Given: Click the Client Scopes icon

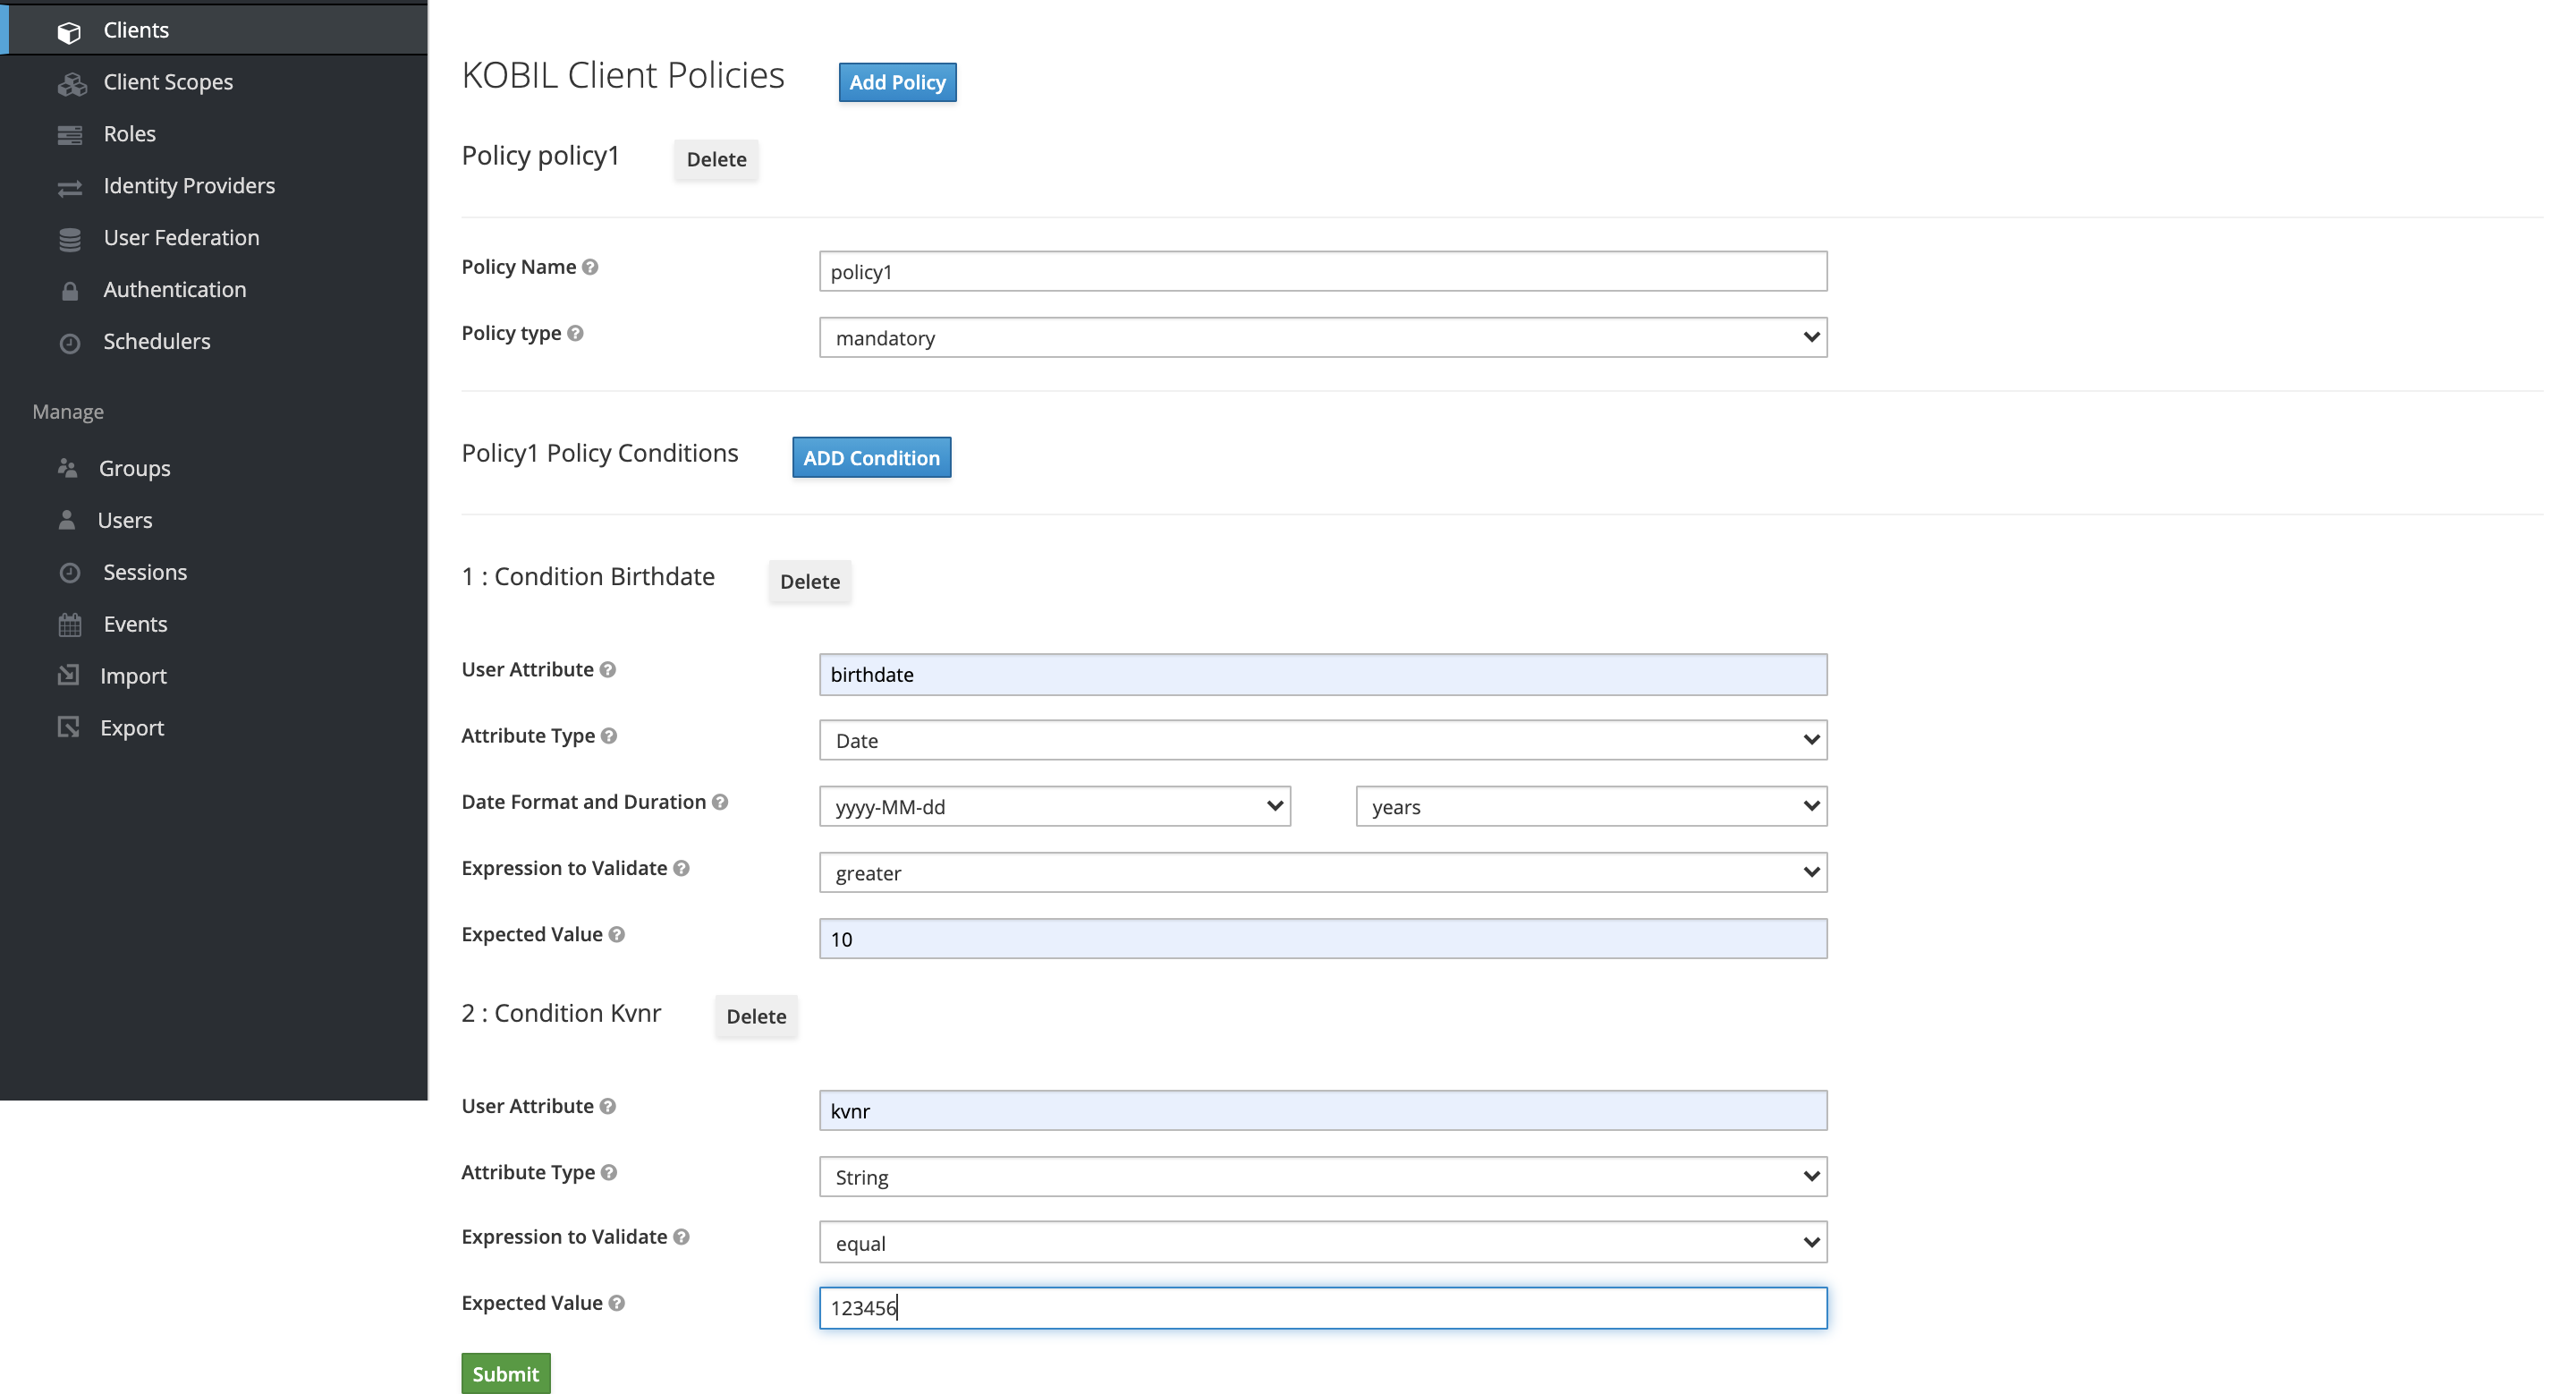Looking at the screenshot, I should 72,82.
